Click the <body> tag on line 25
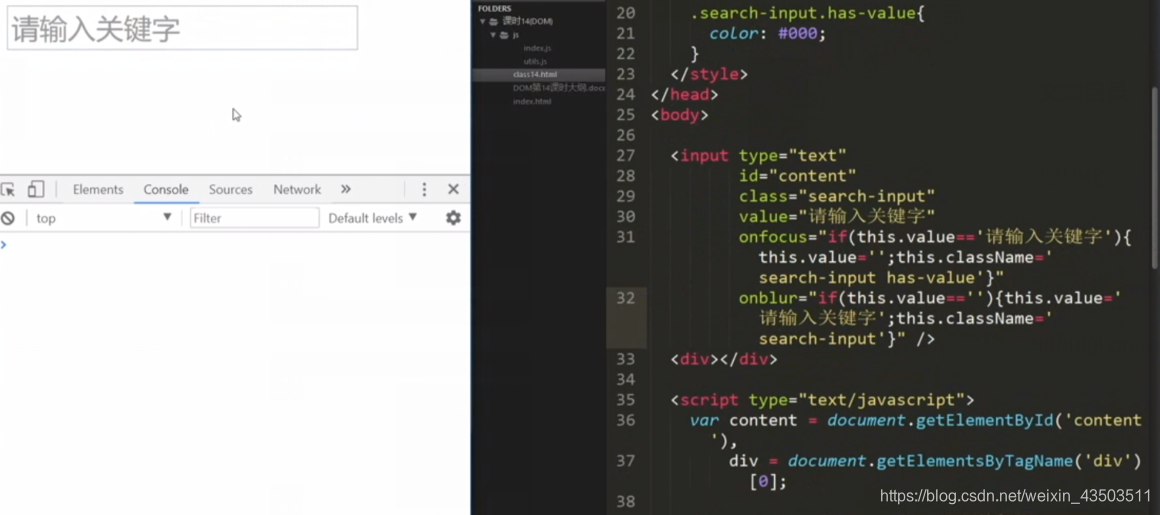The height and width of the screenshot is (515, 1160). [679, 115]
